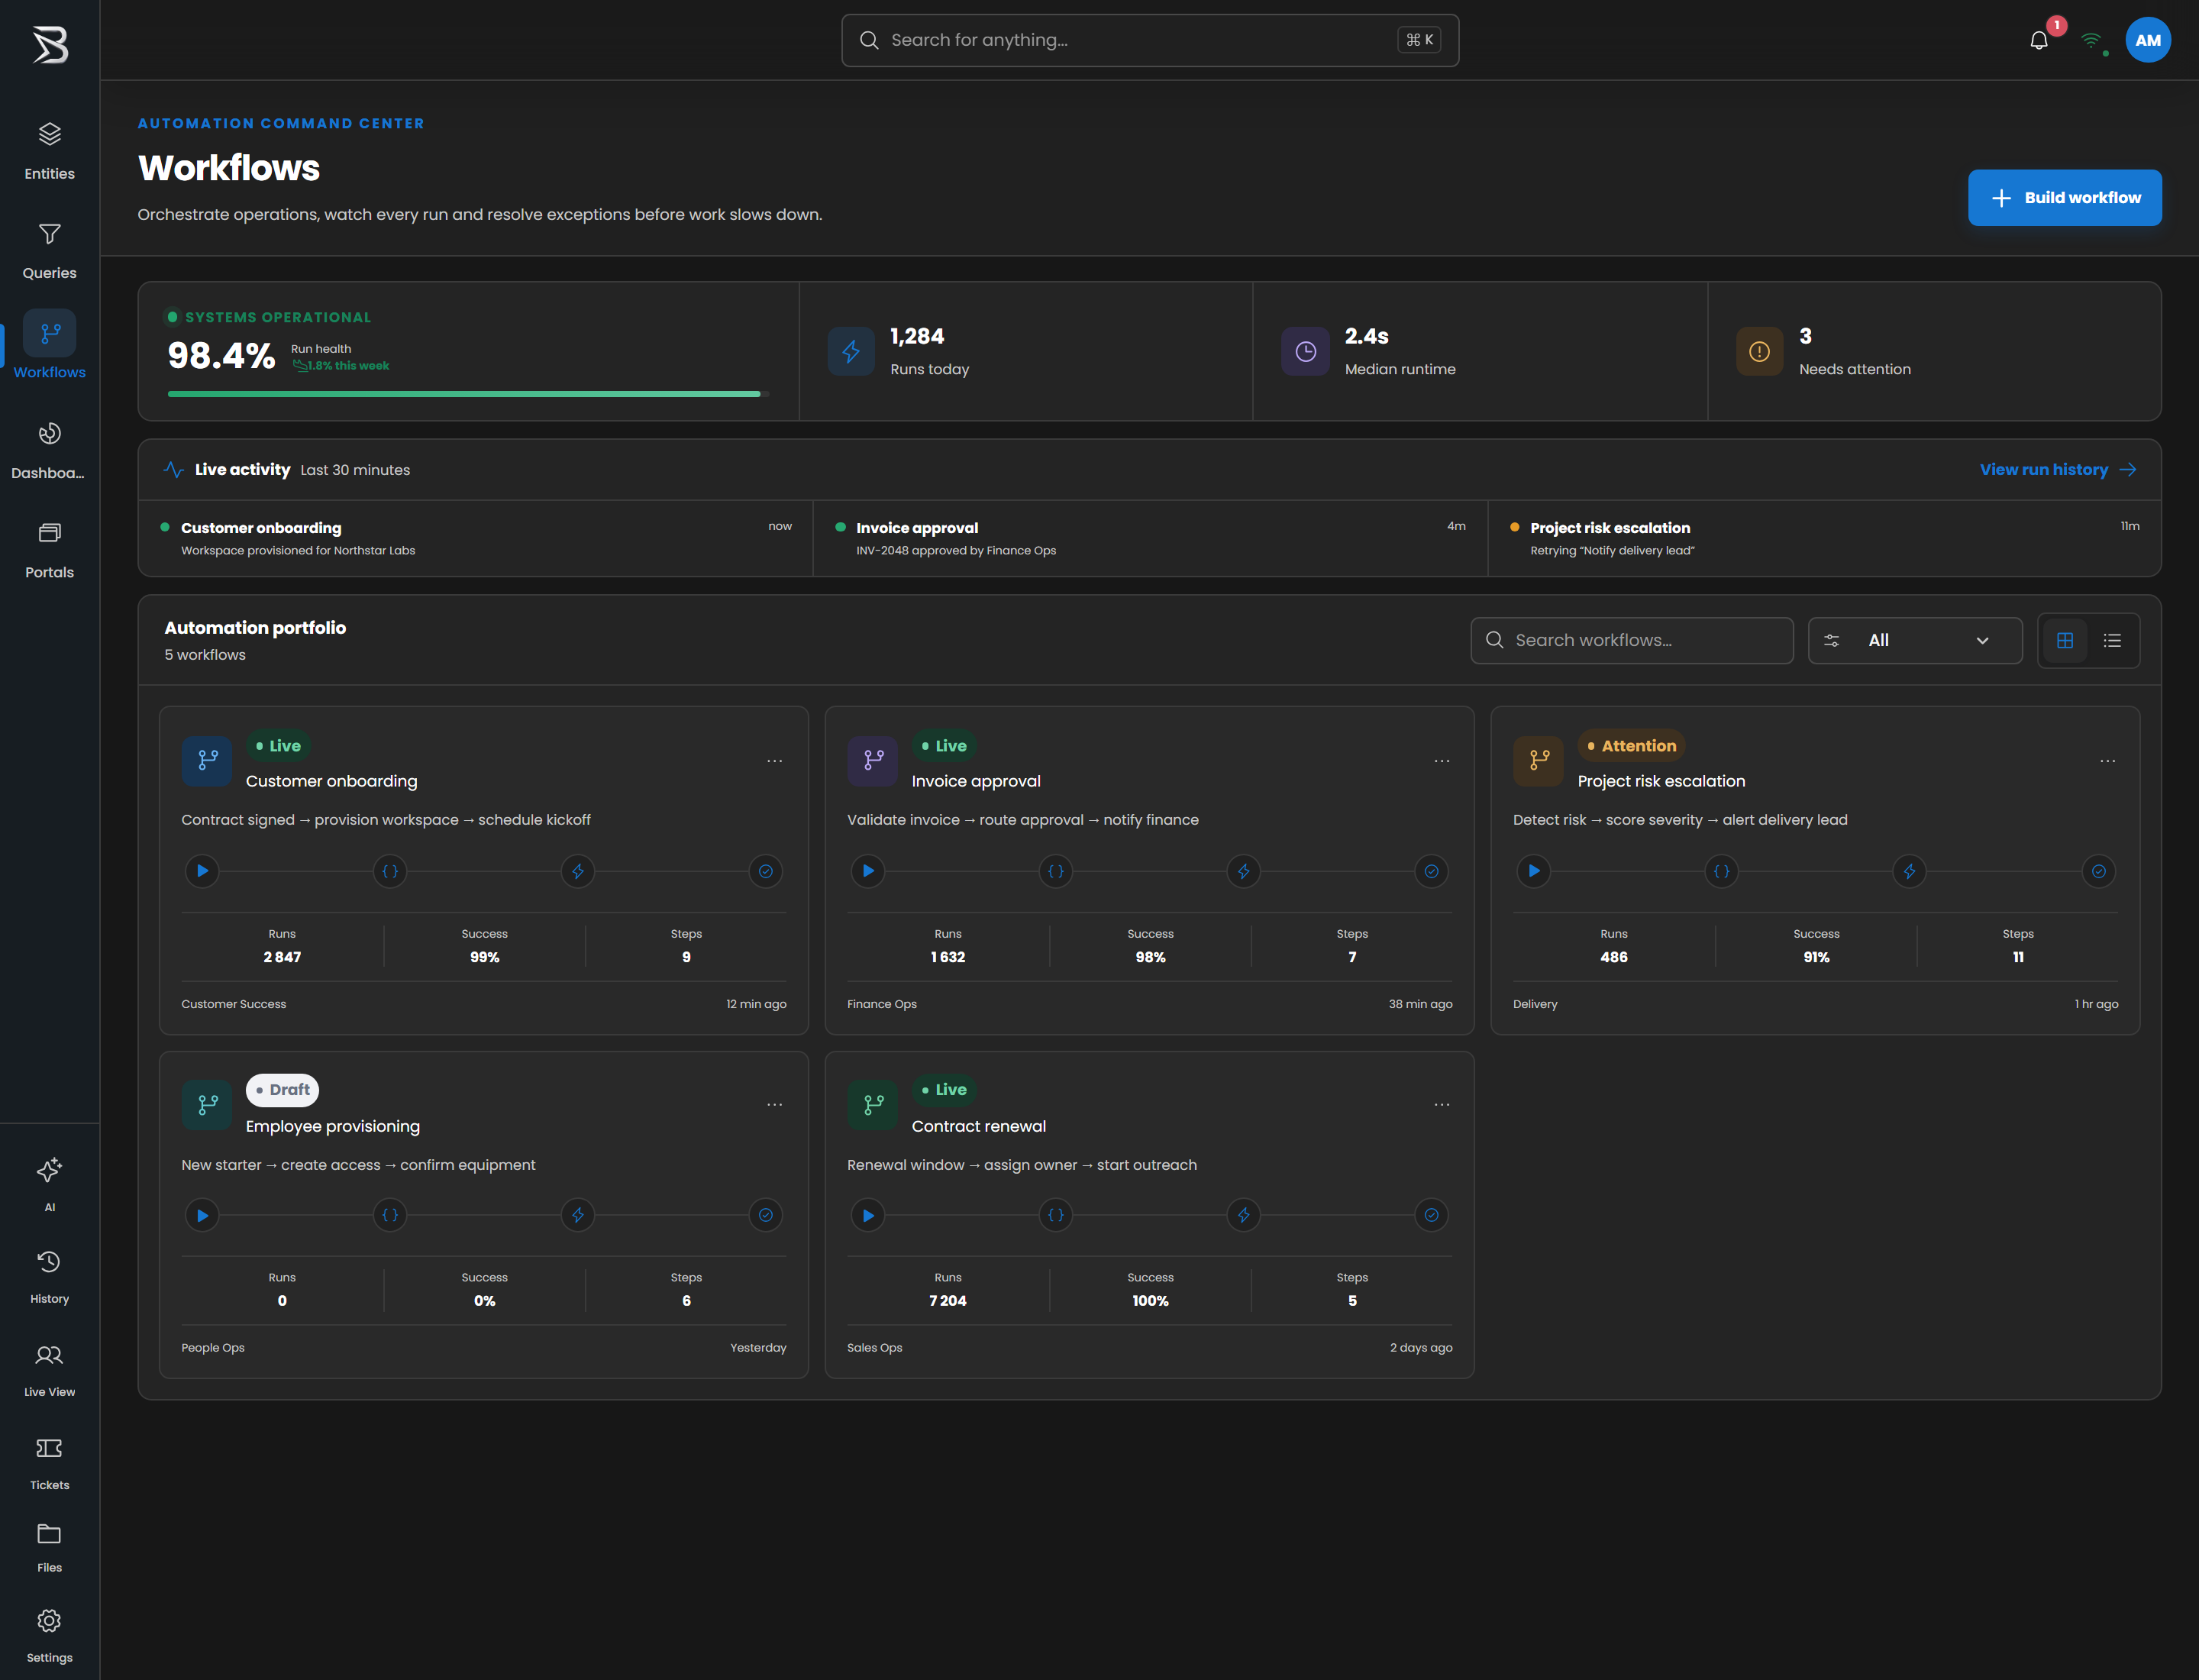Click the Needs attention stat

click(x=1934, y=351)
